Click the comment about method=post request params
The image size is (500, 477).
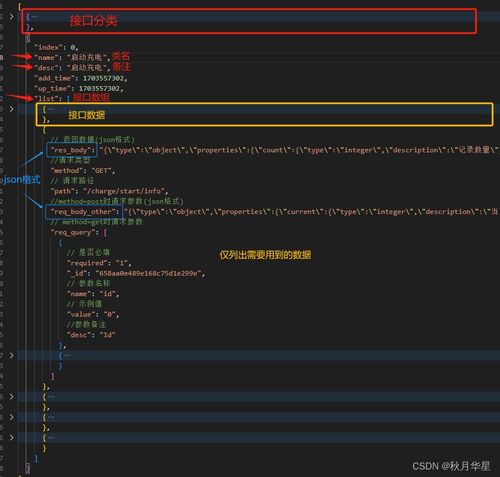[x=117, y=201]
